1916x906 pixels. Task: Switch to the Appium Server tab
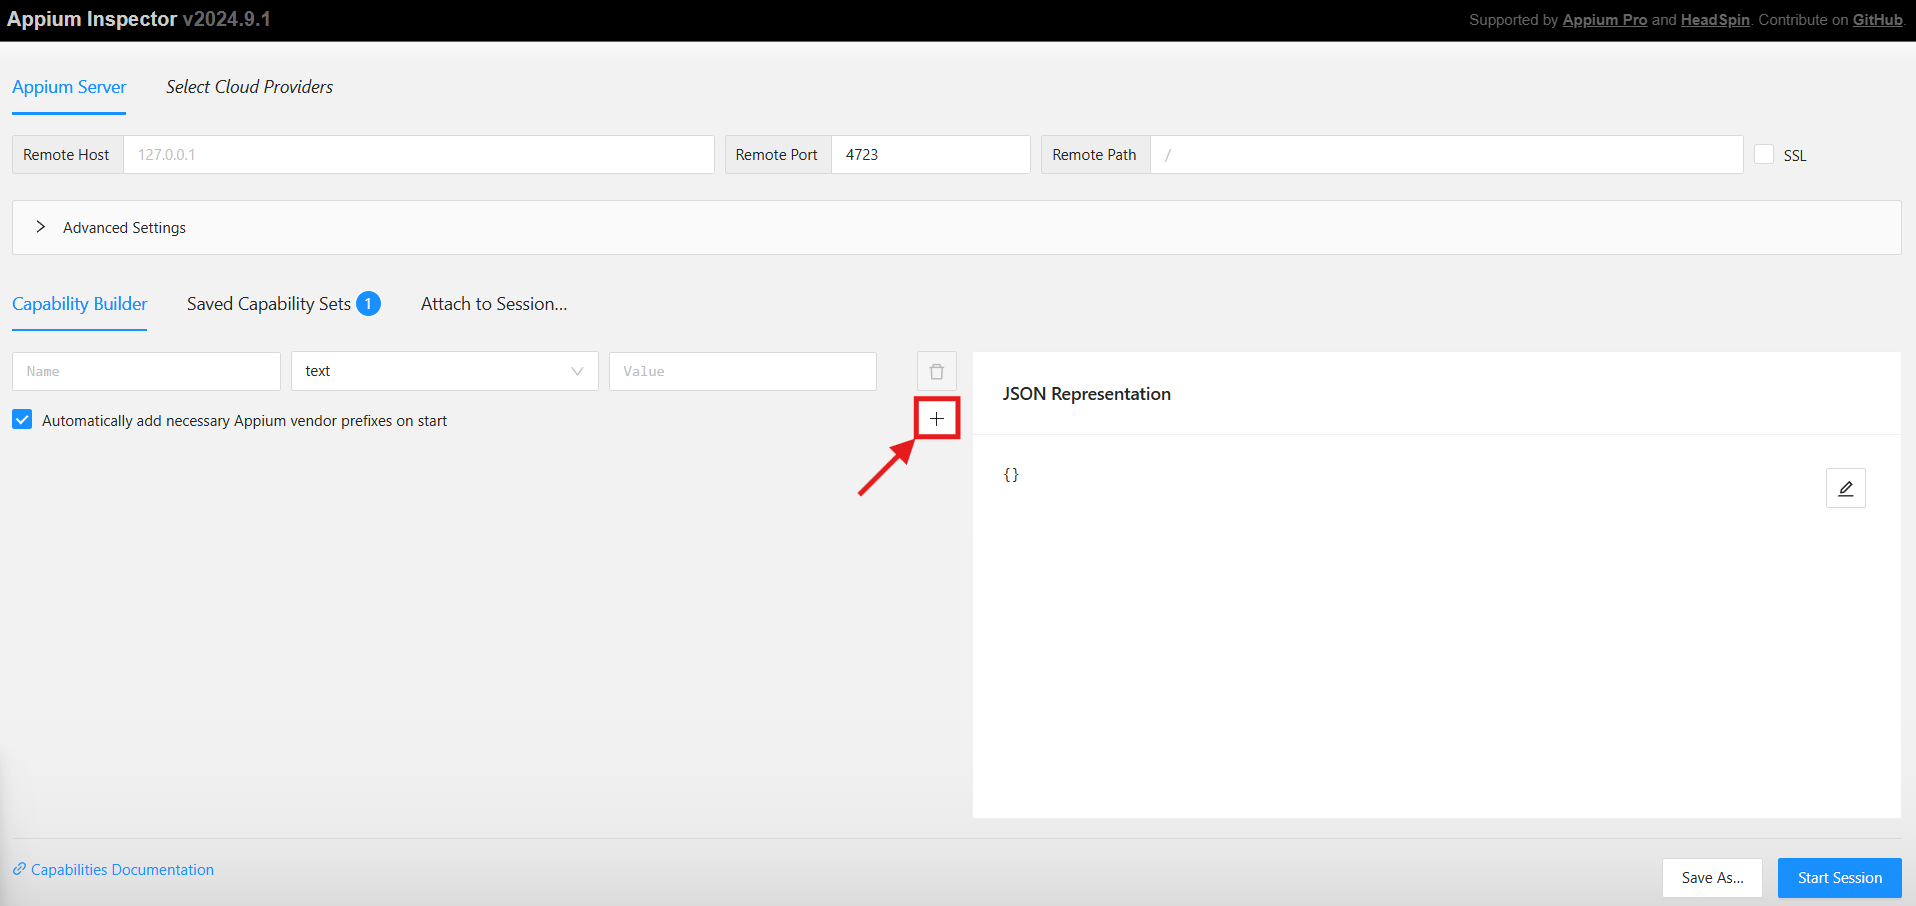tap(69, 87)
